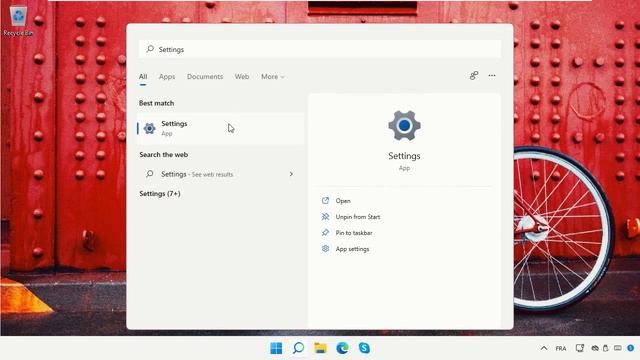Choose Unpin from Start
Screen dimensions: 640x360
(x=358, y=217)
